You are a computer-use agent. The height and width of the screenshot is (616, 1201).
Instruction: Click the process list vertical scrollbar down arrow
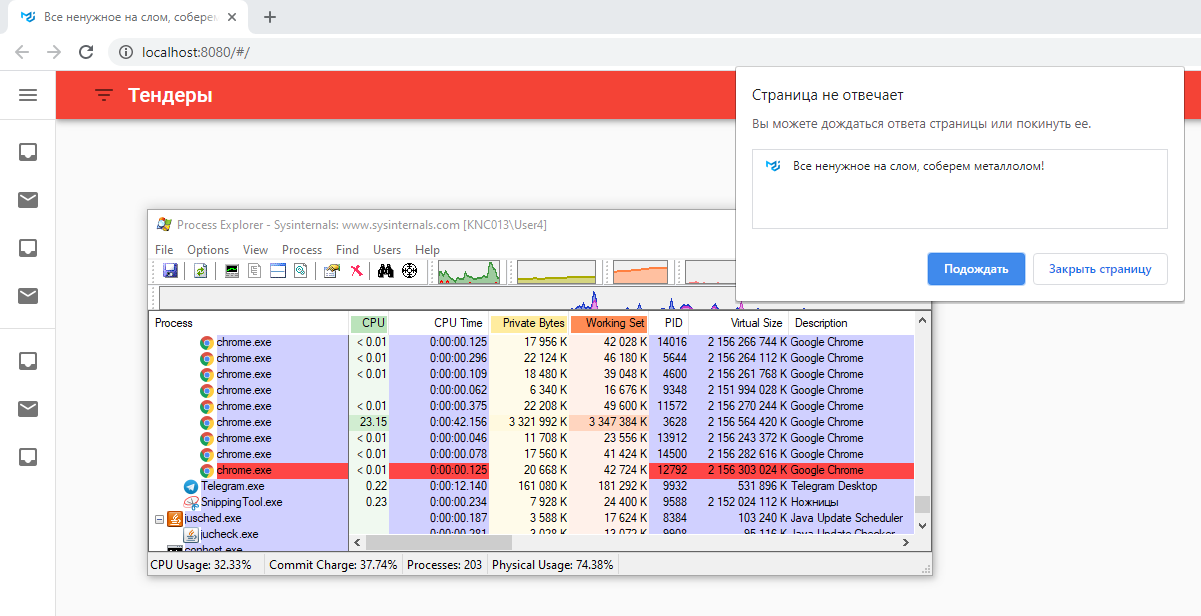[922, 525]
